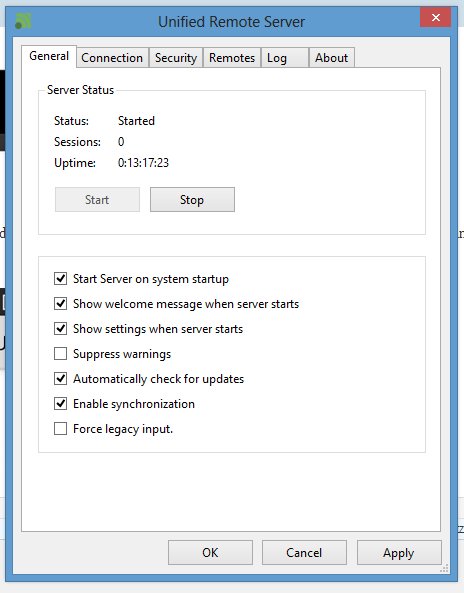Close the Unified Remote Server window
Screen dimensions: 464x593
coord(435,17)
